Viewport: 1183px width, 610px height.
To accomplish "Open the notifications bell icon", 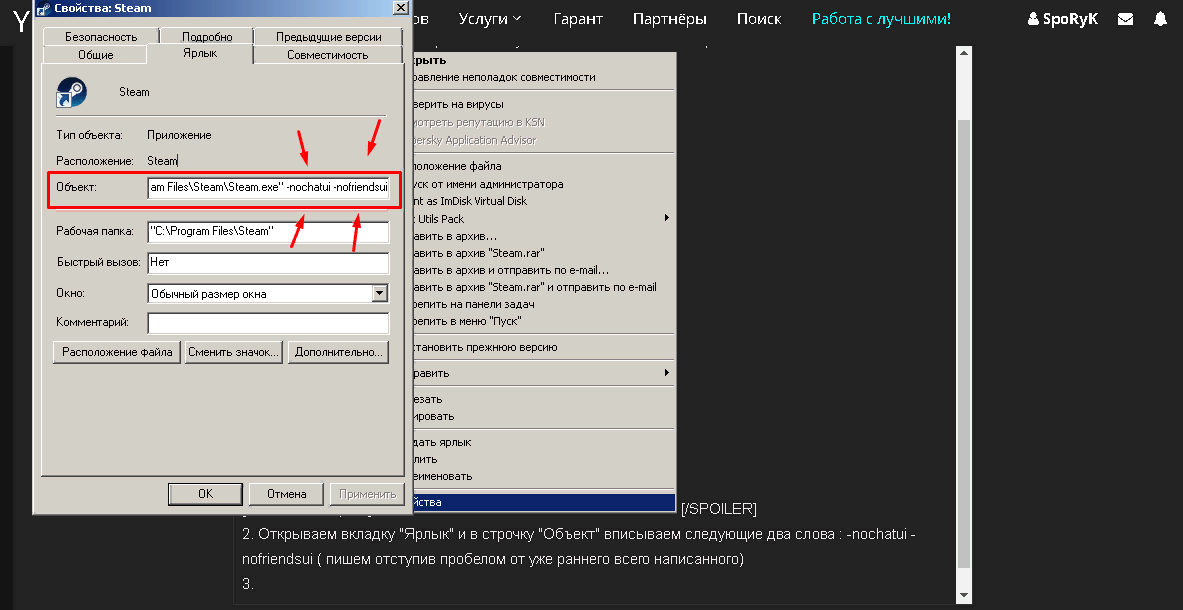I will coord(1160,20).
